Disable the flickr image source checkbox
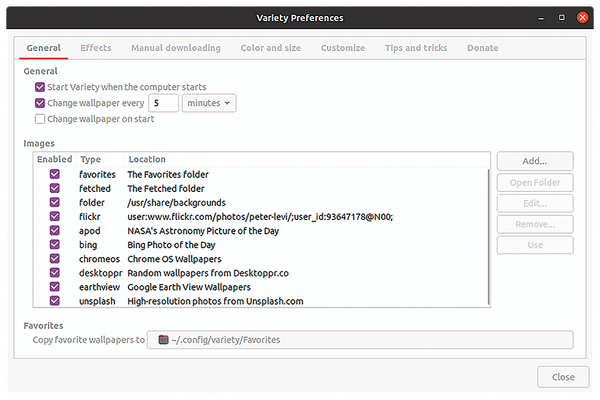Viewport: 600px width, 400px height. 55,216
